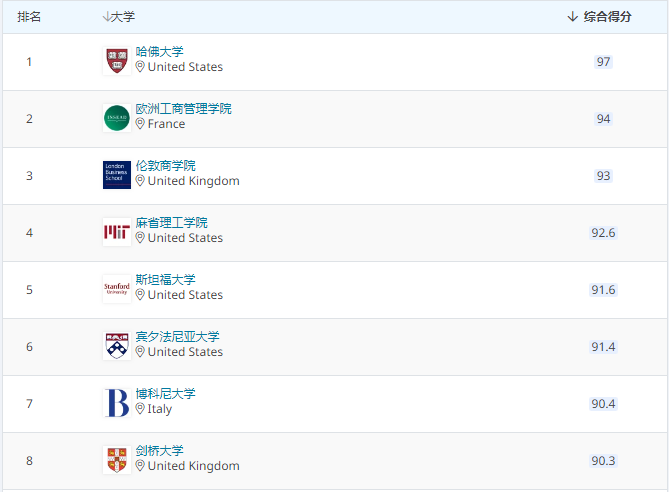
Task: Click United States text under 斯坦福大学
Action: point(185,295)
